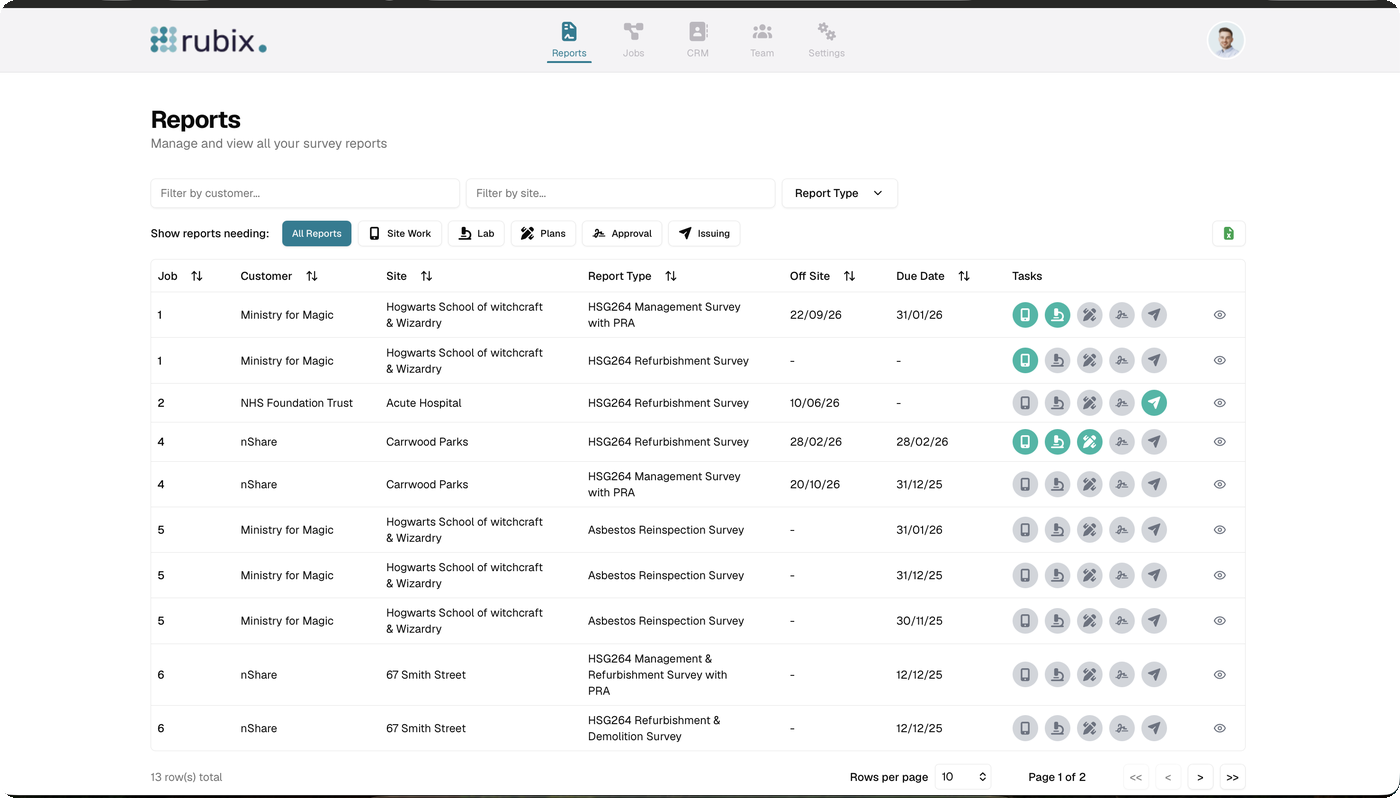Viewport: 1400px width, 798px height.
Task: Filter reports needing Plans
Action: pos(543,233)
